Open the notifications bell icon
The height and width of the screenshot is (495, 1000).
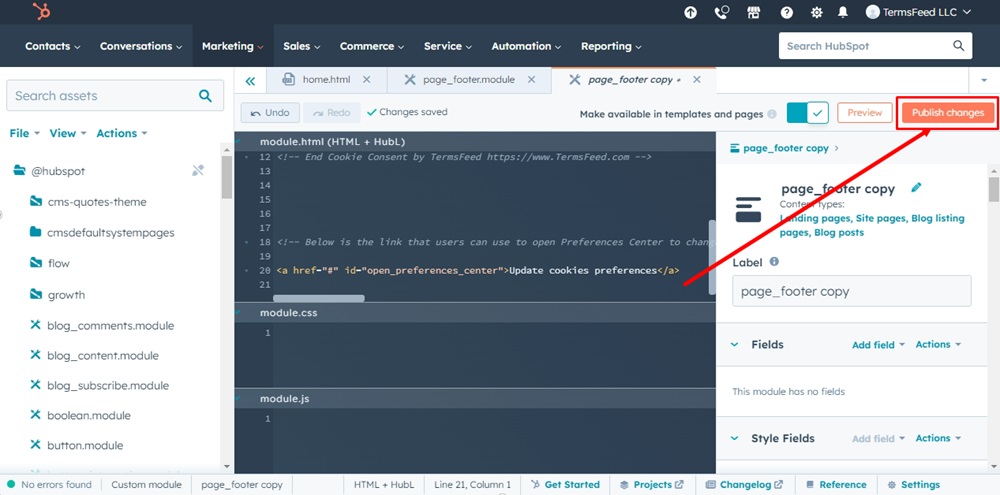coord(843,12)
